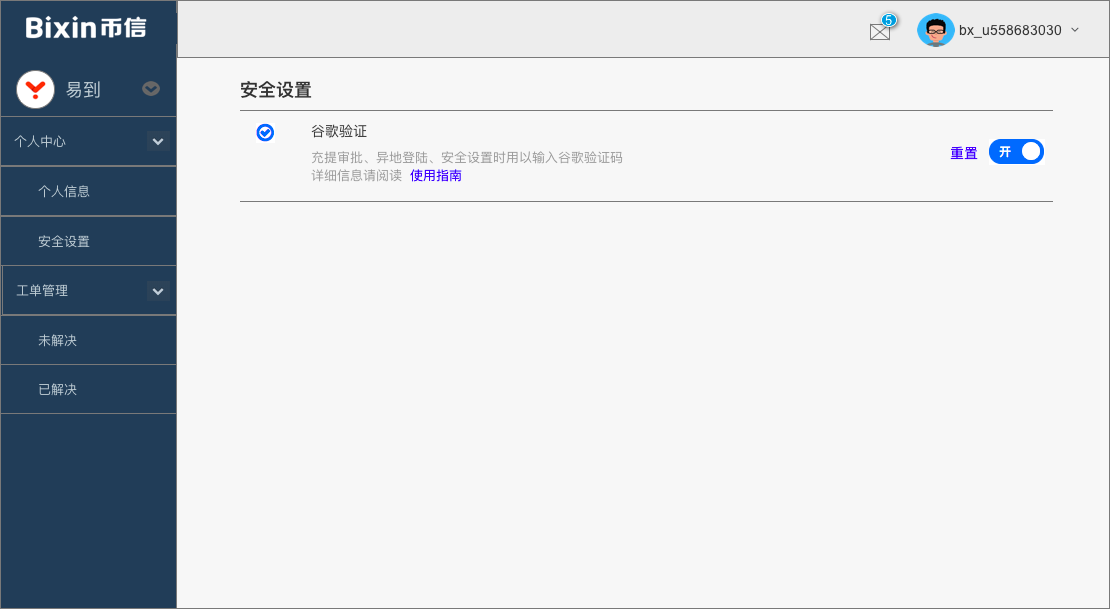This screenshot has height=609, width=1110.
Task: Open the 已解决 tickets list
Action: 57,389
